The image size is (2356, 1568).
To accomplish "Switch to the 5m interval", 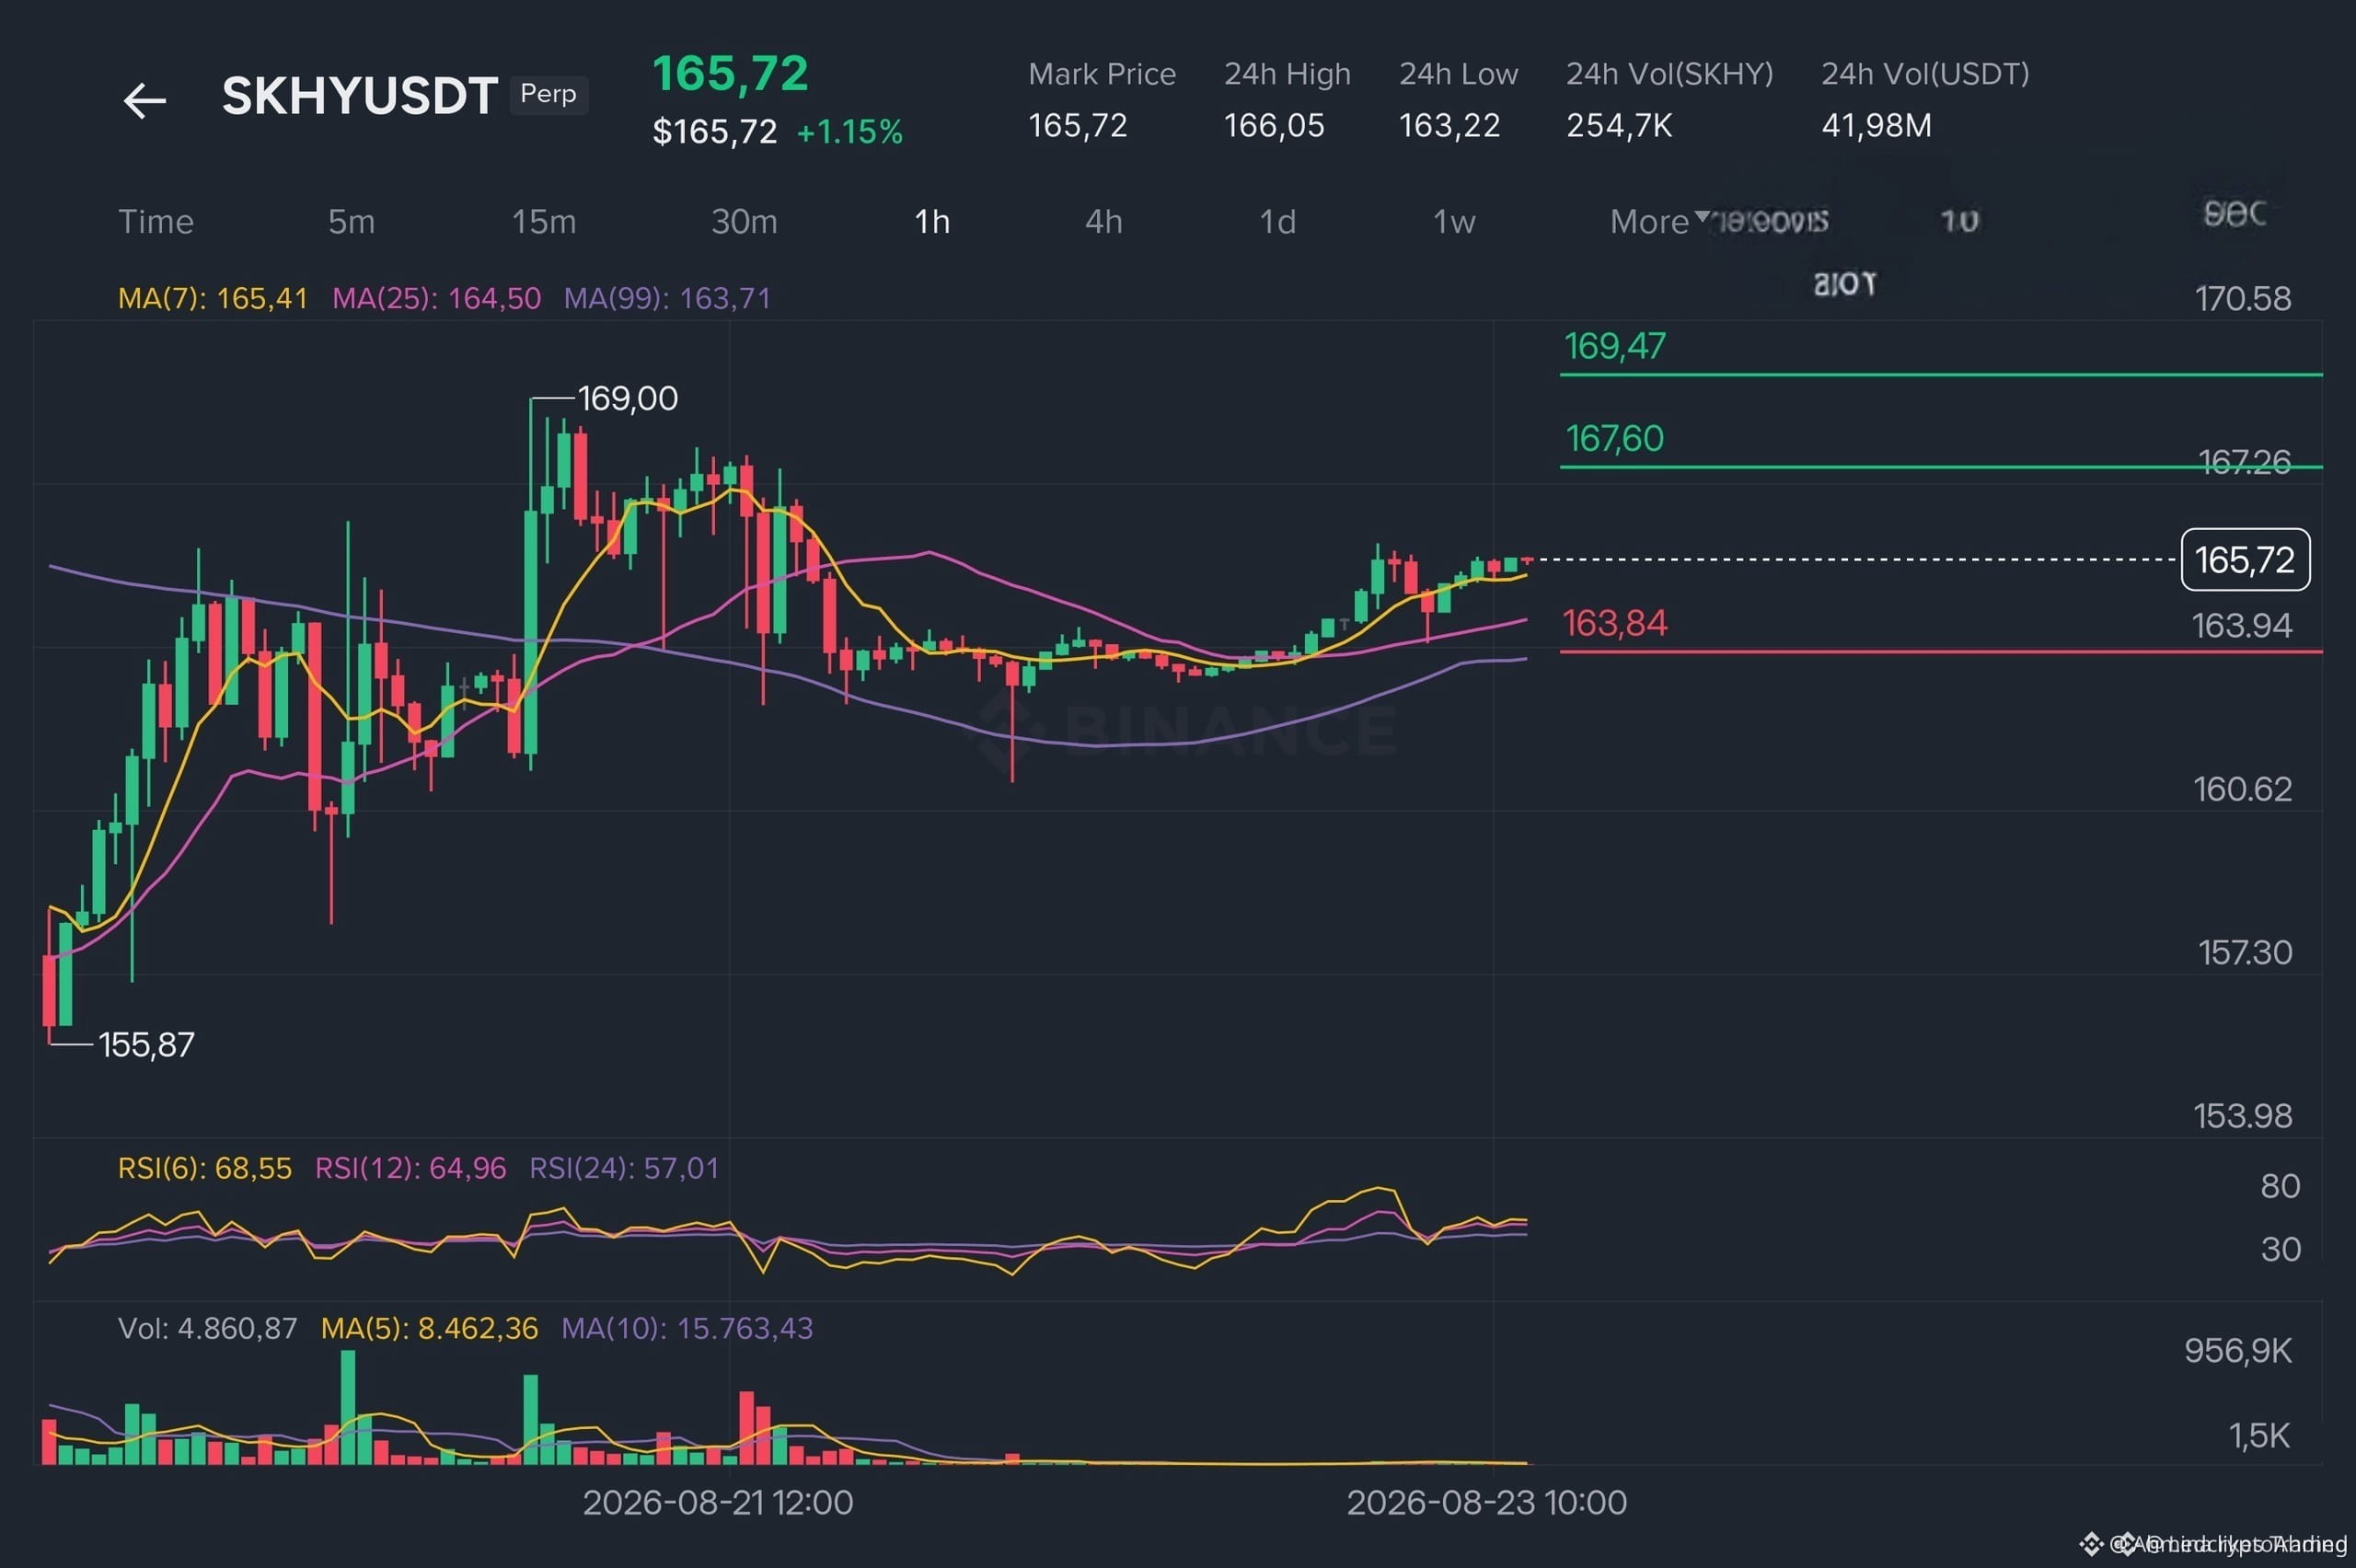I will tap(352, 221).
